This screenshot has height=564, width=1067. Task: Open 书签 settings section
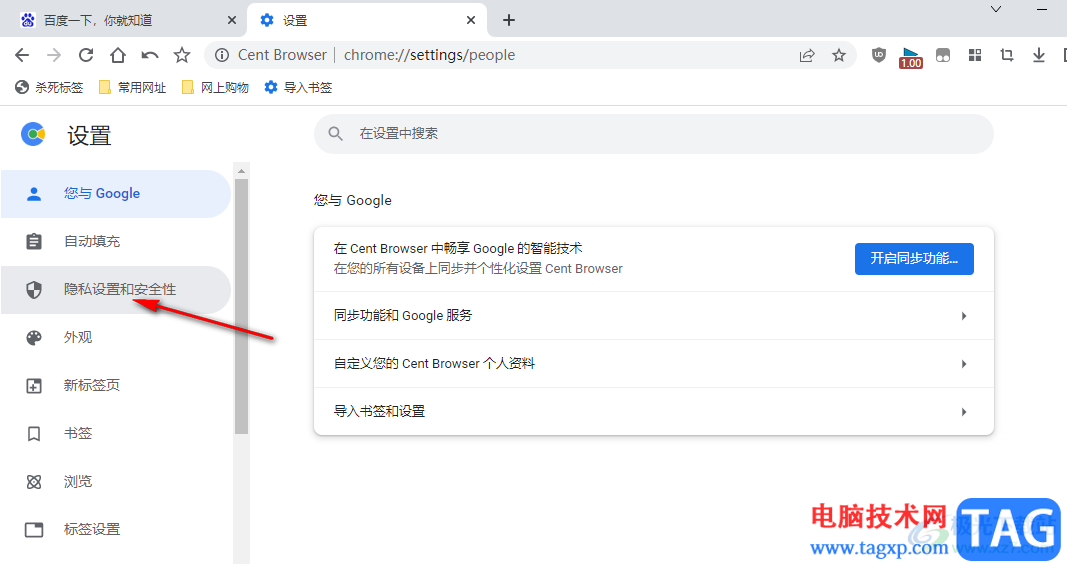click(116, 433)
